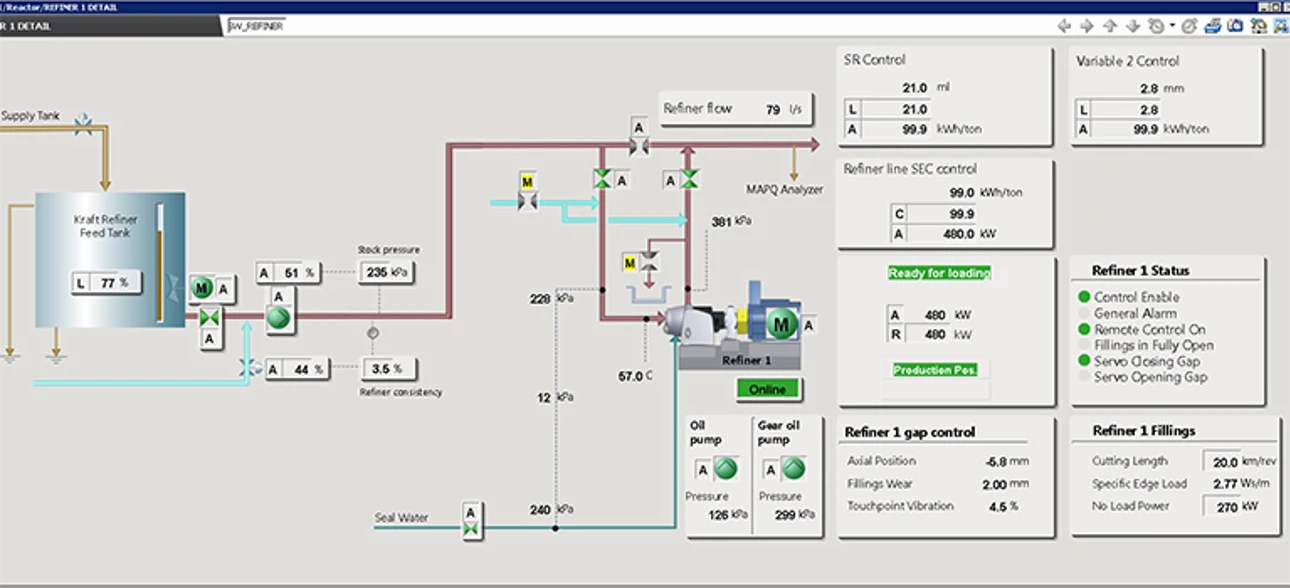Expand the history dropdown arrow beside the clock
Viewport: 1290px width, 588px height.
click(1172, 27)
